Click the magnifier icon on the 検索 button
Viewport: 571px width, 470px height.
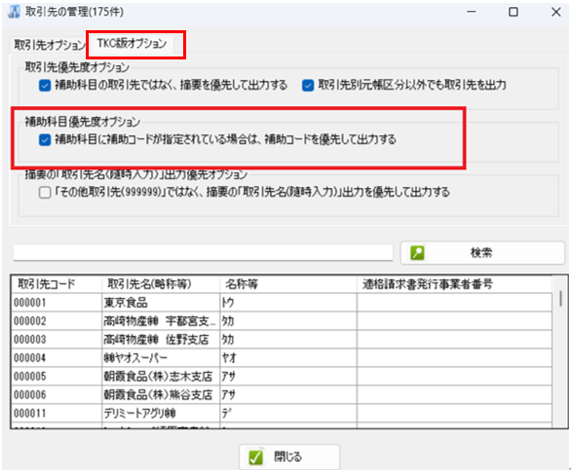[x=417, y=253]
